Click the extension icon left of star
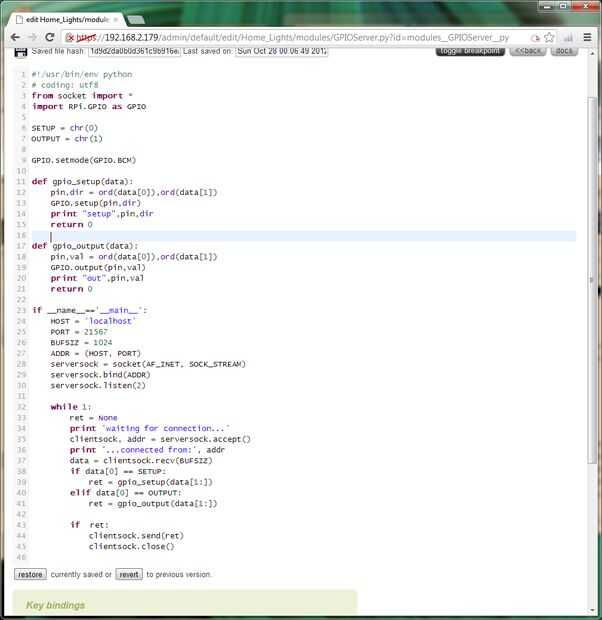The image size is (602, 620). tap(535, 38)
